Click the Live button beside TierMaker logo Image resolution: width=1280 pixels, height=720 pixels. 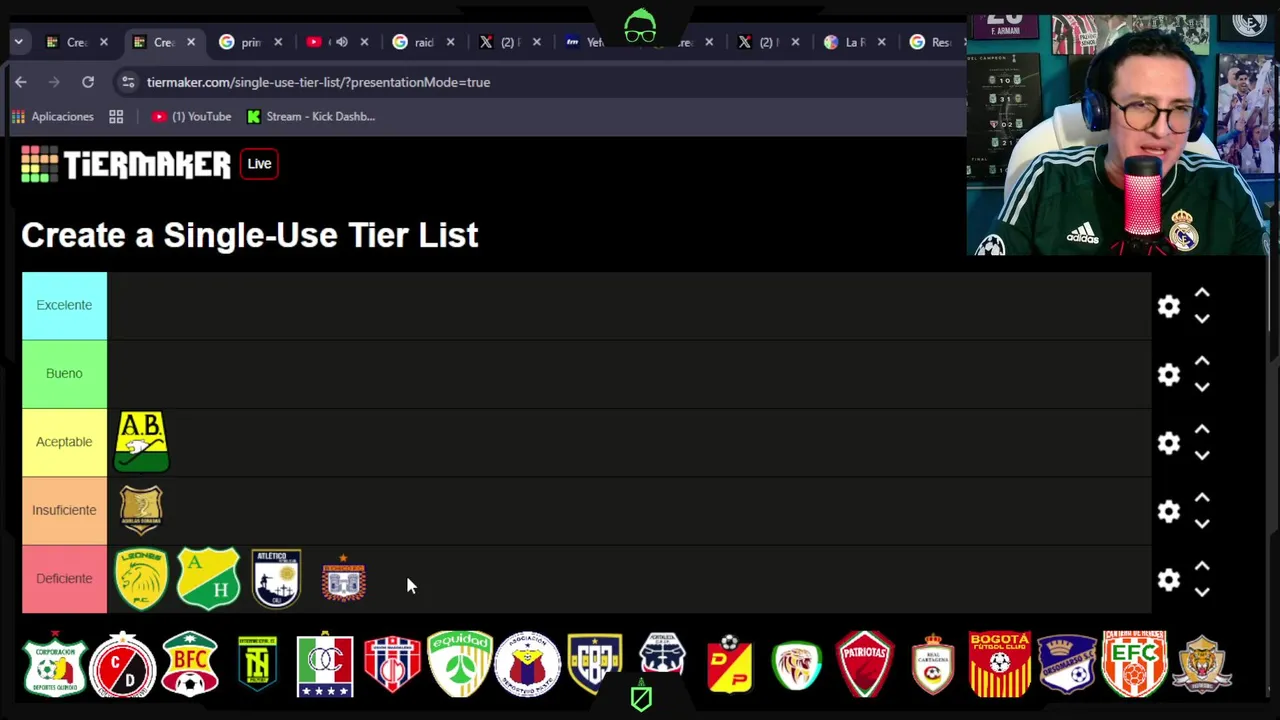(x=259, y=164)
